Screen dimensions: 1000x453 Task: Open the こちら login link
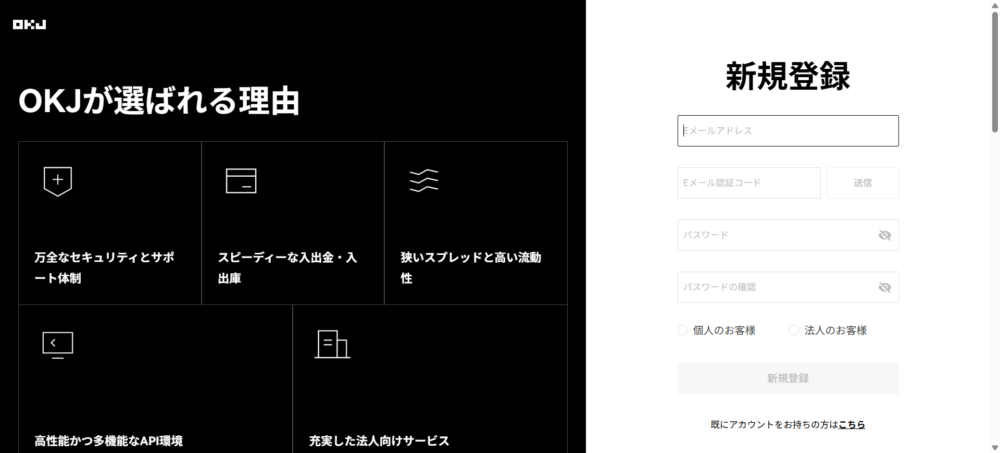coord(852,425)
